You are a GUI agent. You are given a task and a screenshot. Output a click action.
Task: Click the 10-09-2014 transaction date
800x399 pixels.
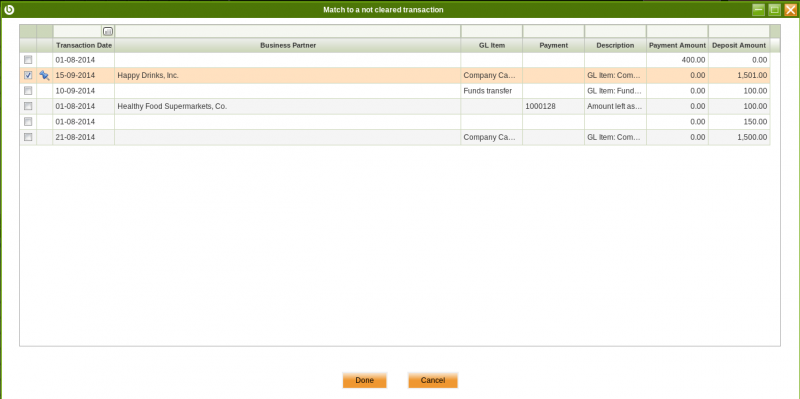click(x=76, y=91)
